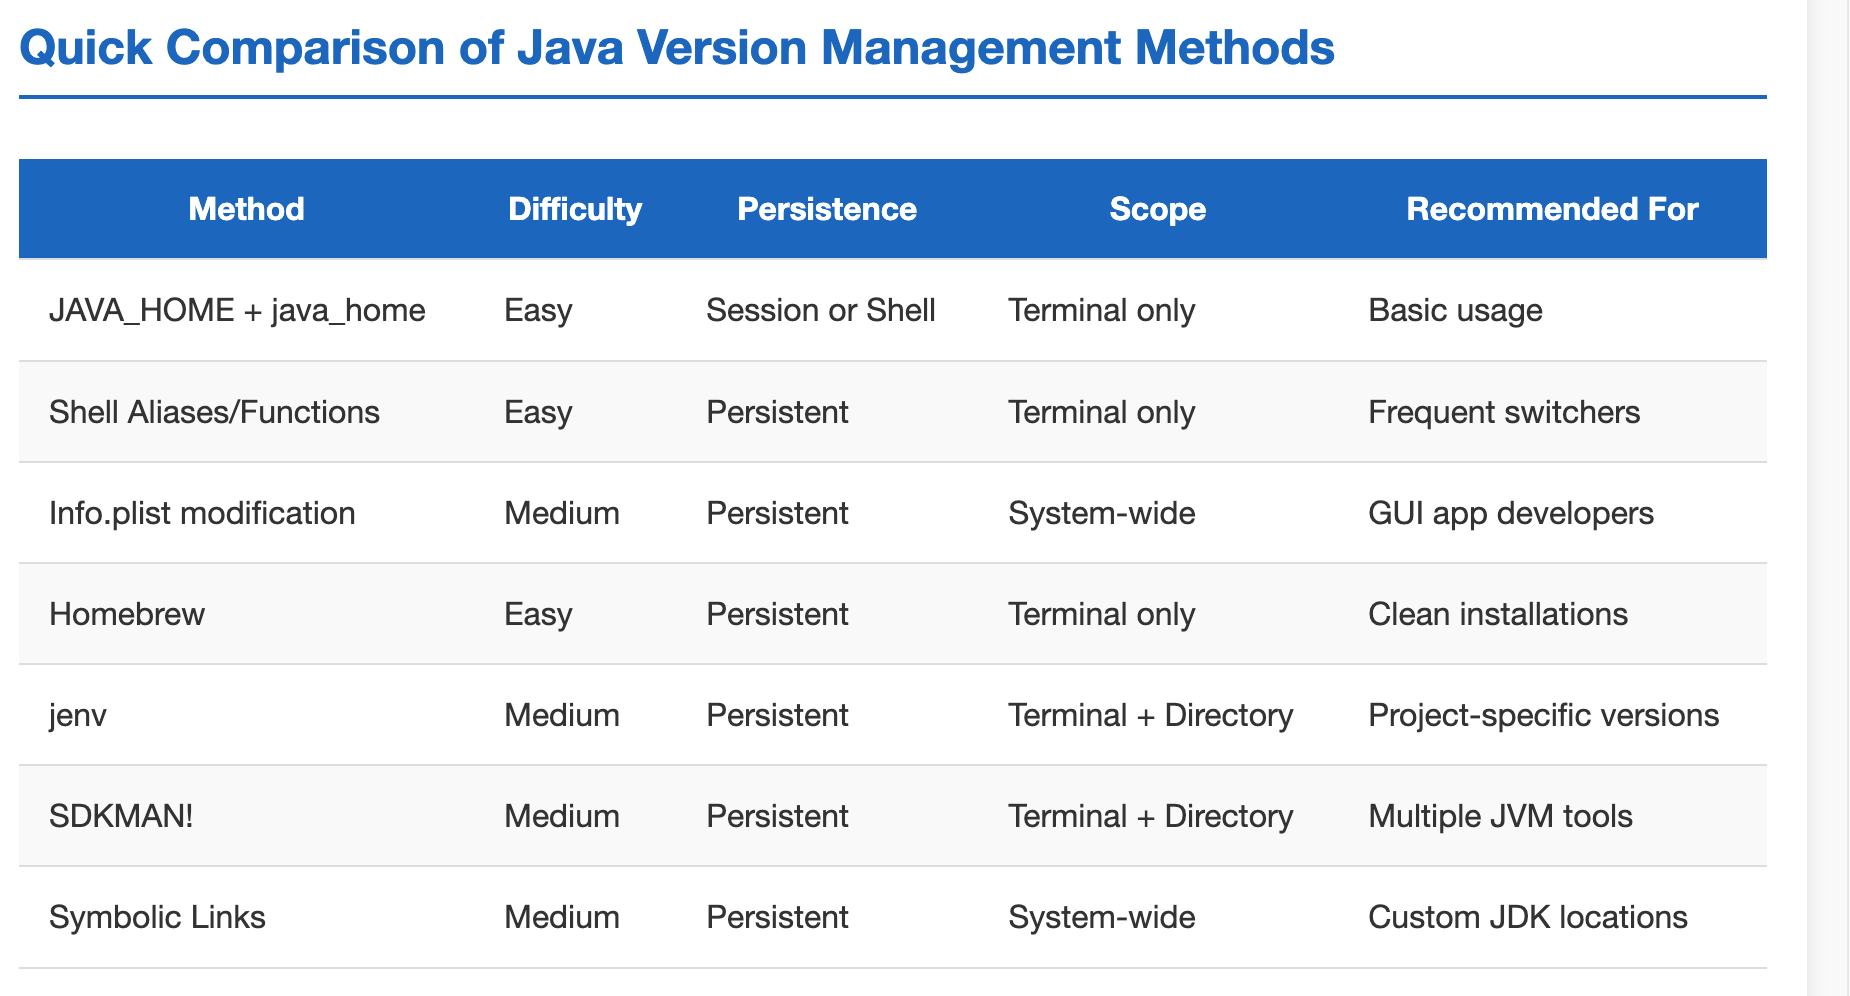
Task: Select the jenv row
Action: [x=74, y=715]
